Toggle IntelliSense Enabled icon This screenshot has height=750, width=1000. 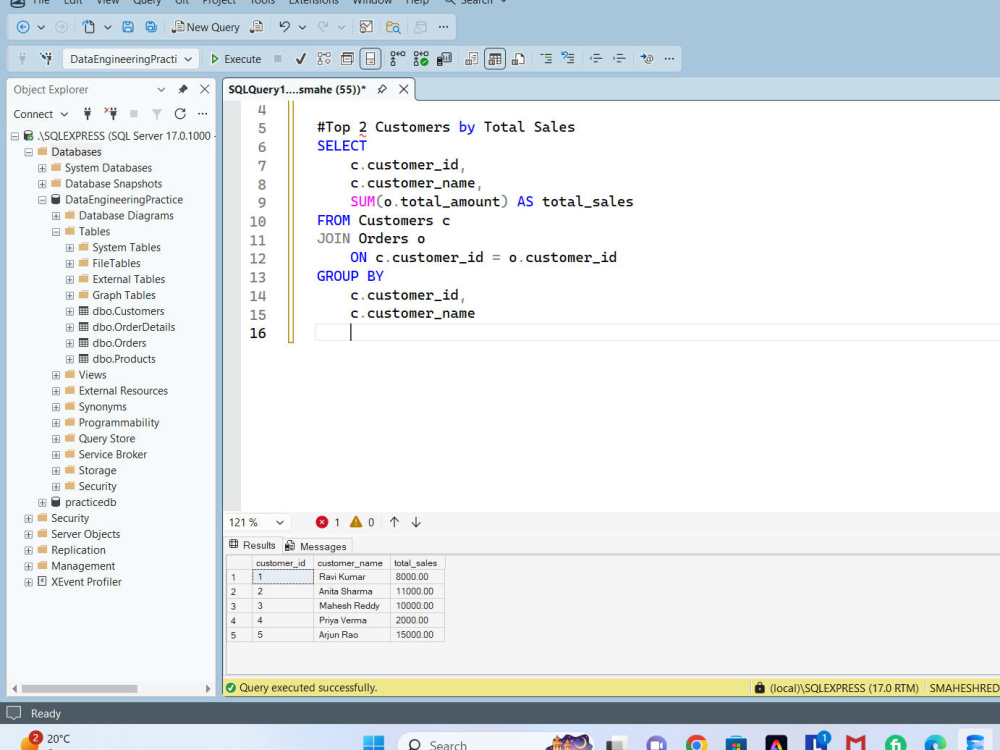pos(371,59)
